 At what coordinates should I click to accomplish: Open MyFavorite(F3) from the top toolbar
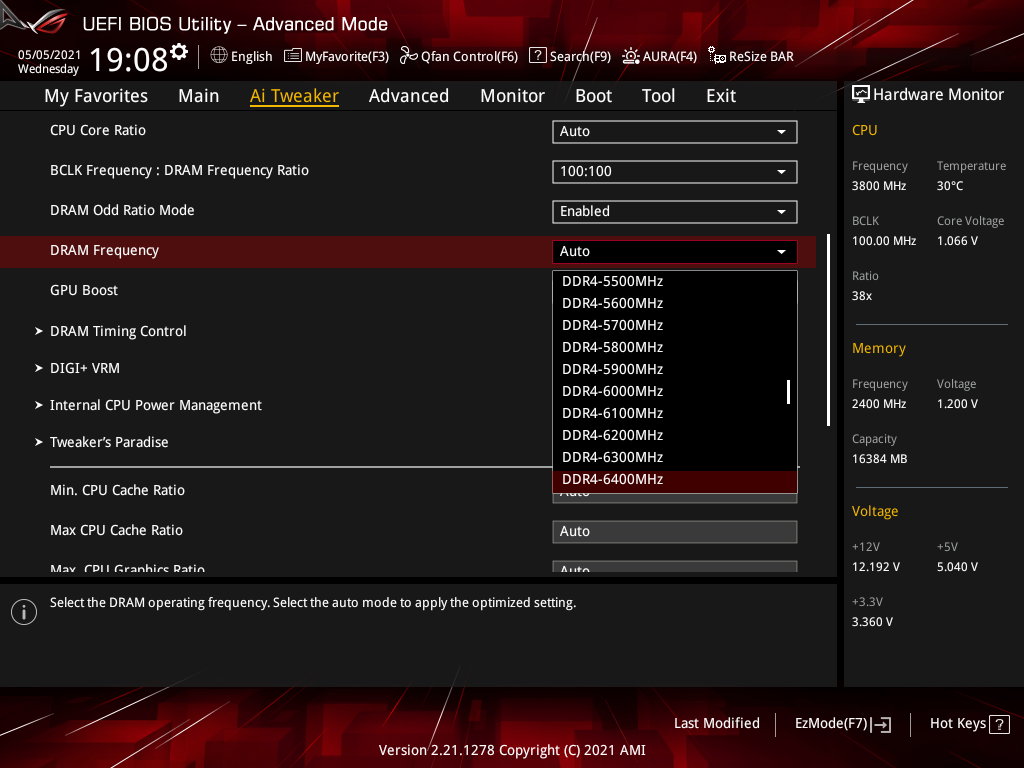293,56
